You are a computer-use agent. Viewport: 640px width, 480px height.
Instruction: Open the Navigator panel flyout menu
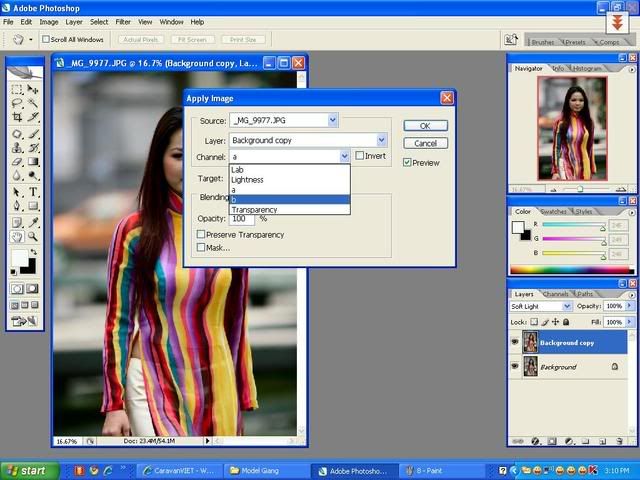pos(632,69)
